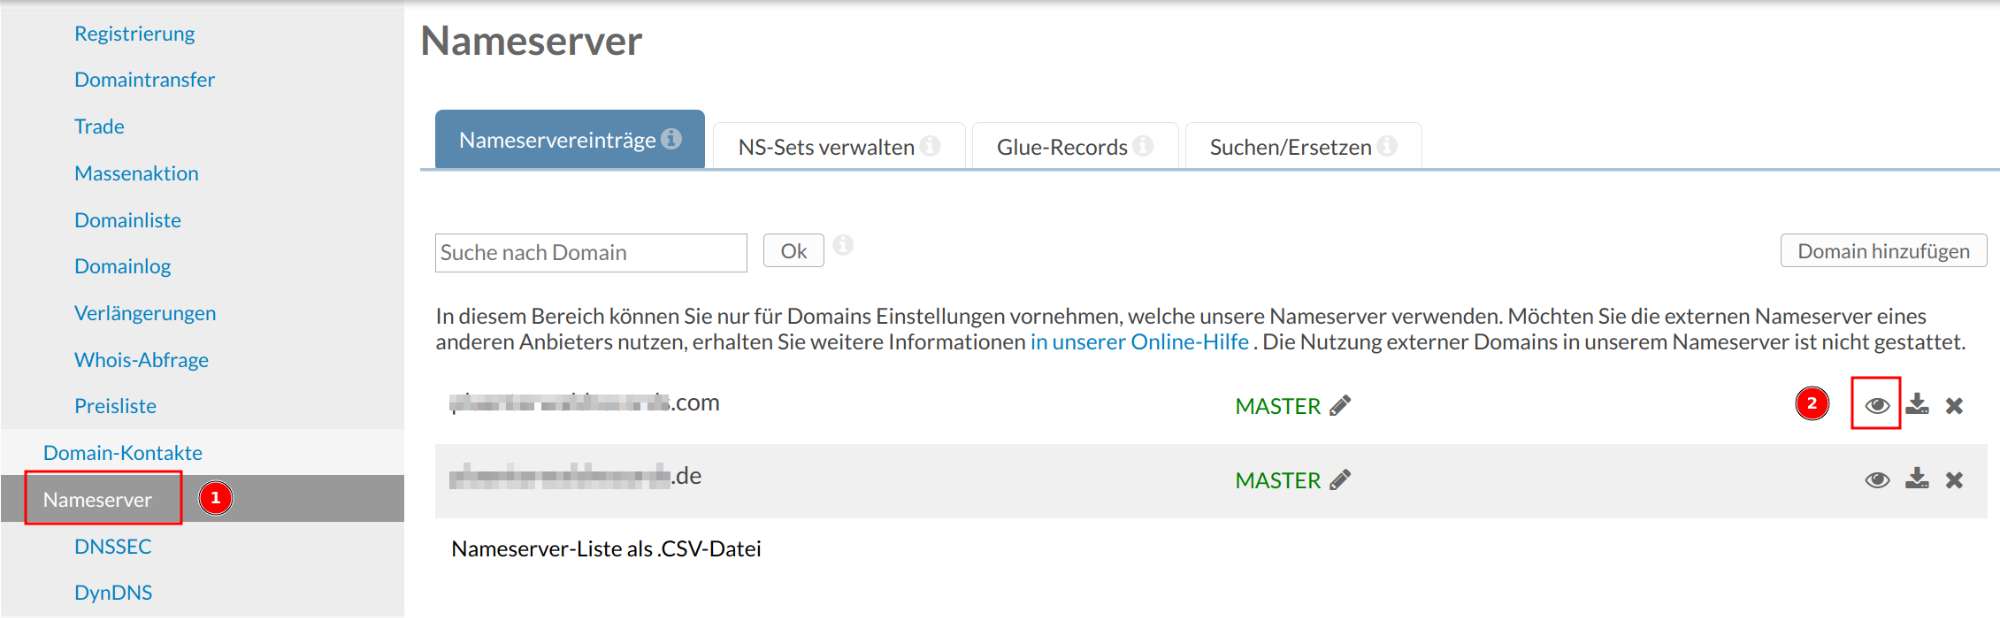This screenshot has height=618, width=2000.
Task: Click the Ok search button
Action: tap(793, 251)
